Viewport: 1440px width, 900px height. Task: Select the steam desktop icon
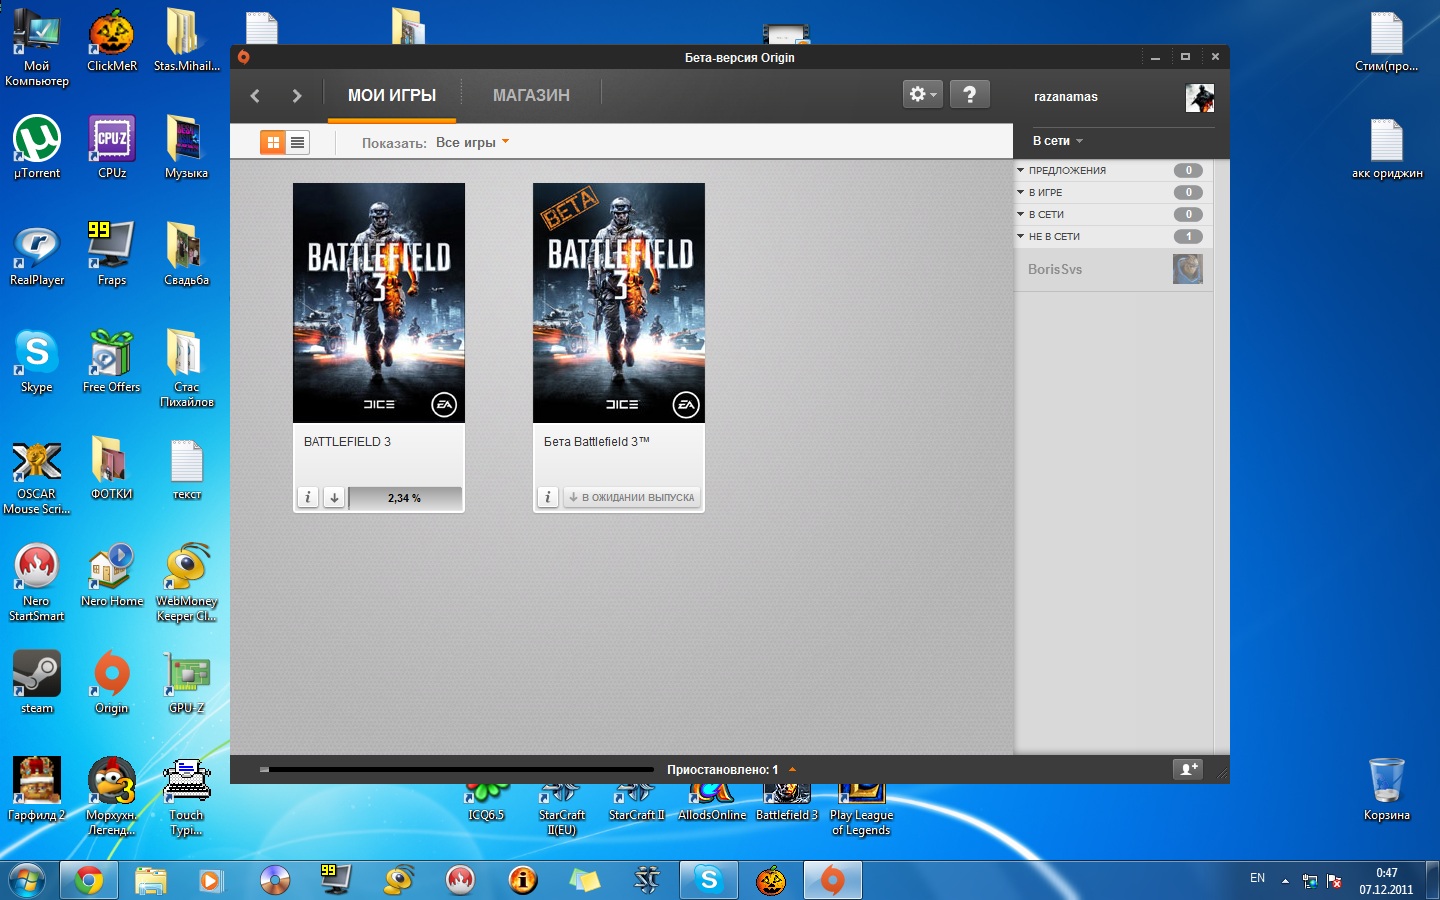37,682
